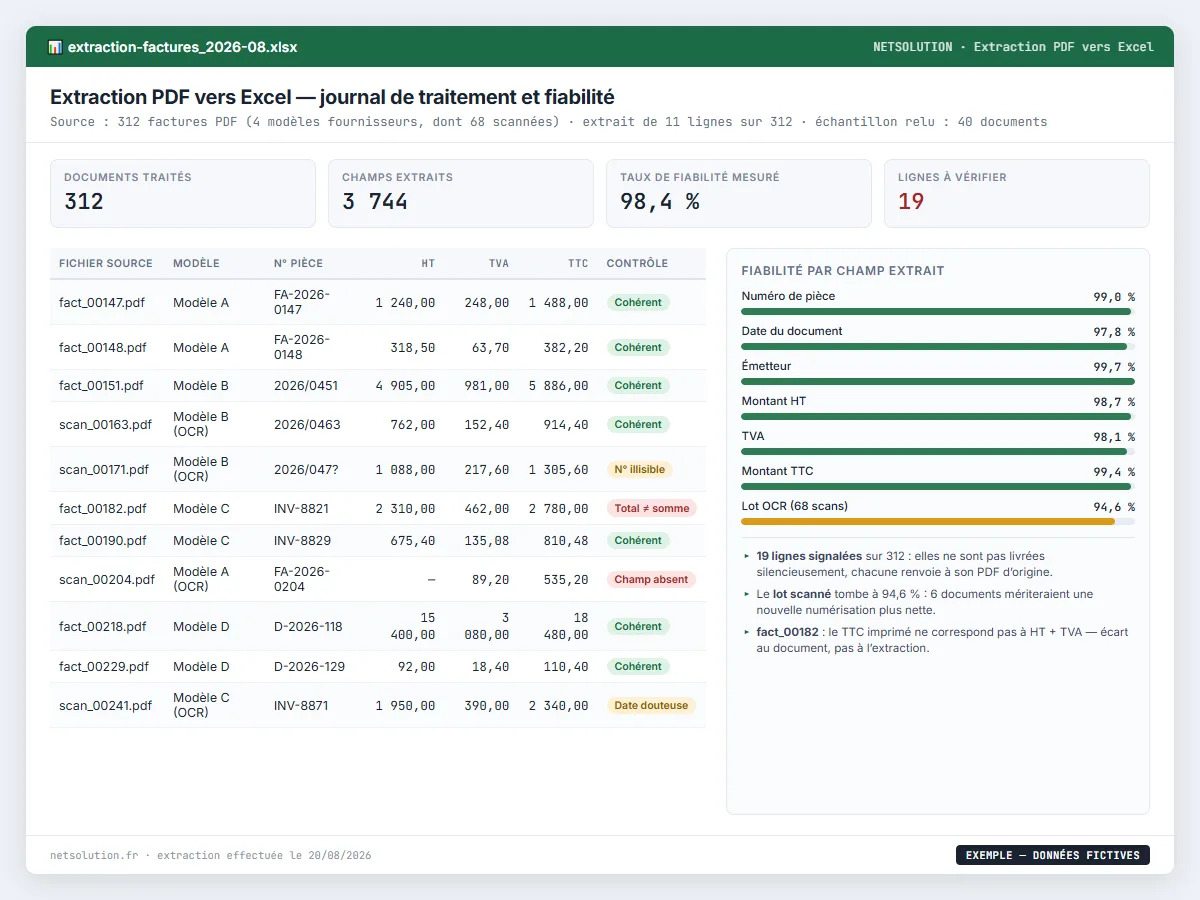The width and height of the screenshot is (1200, 900).
Task: Click the N° illisible badge
Action: pos(638,469)
